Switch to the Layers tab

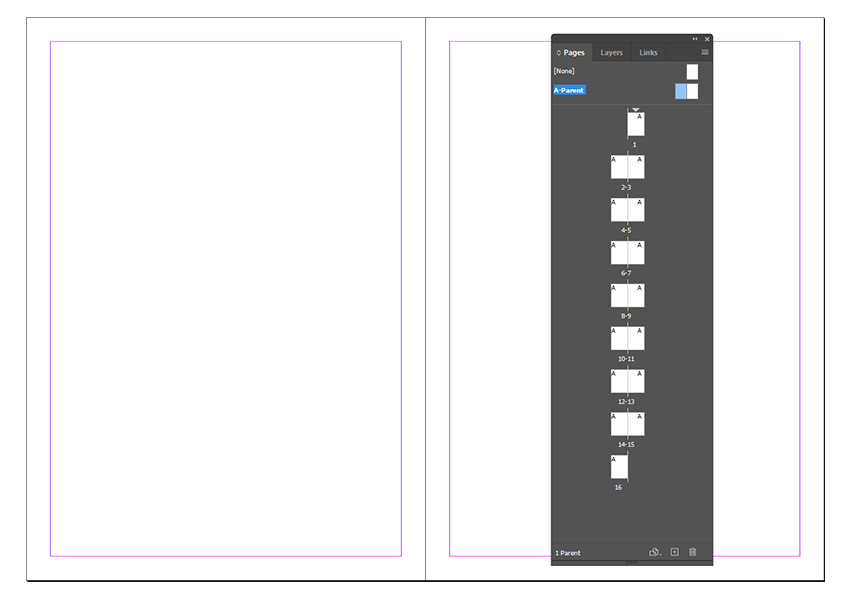611,53
